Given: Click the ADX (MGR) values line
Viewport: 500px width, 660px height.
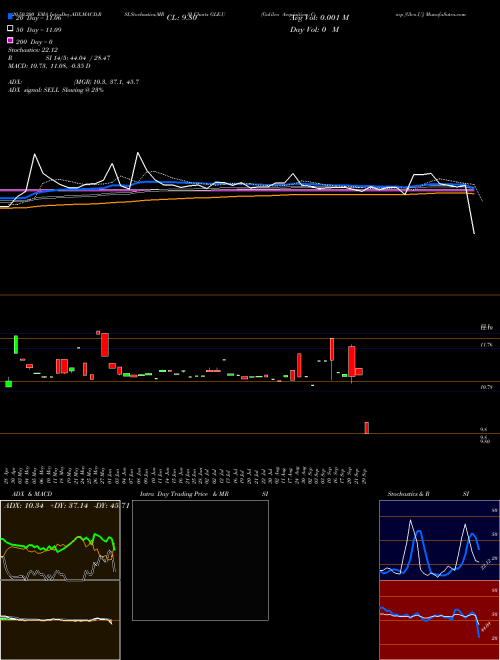Looking at the screenshot, I should tap(74, 82).
